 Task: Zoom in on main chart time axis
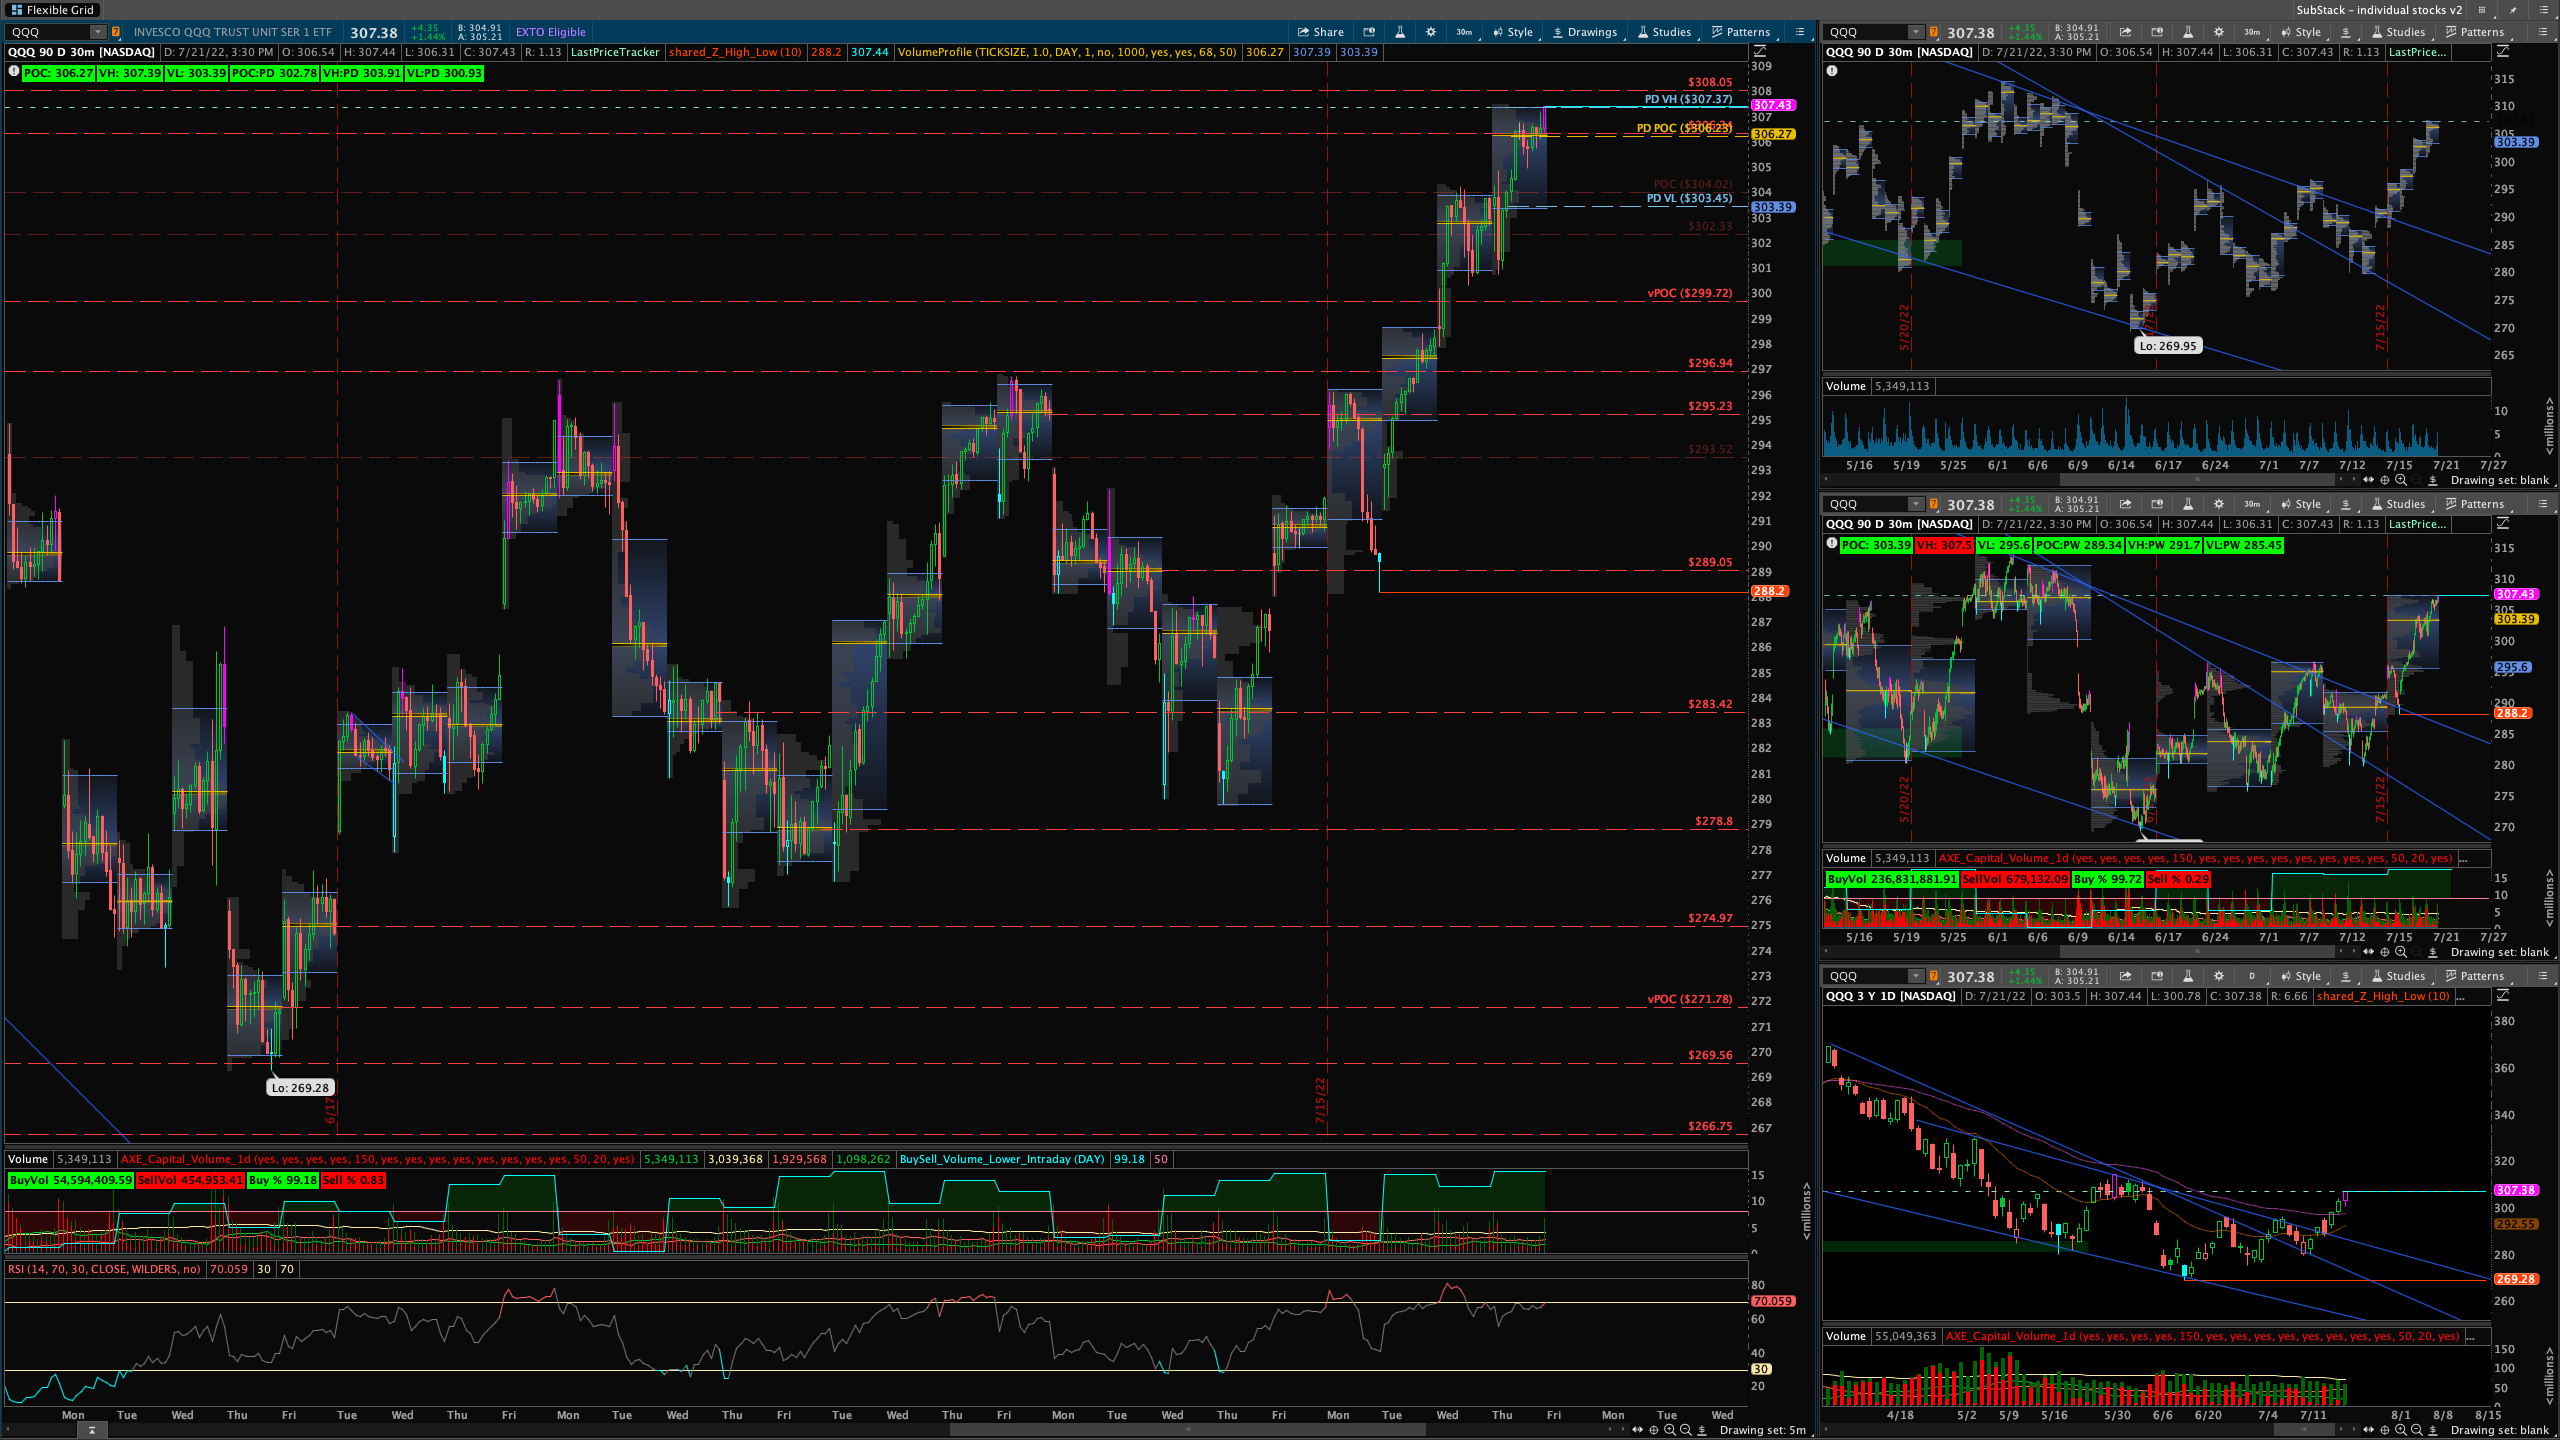pyautogui.click(x=1669, y=1430)
